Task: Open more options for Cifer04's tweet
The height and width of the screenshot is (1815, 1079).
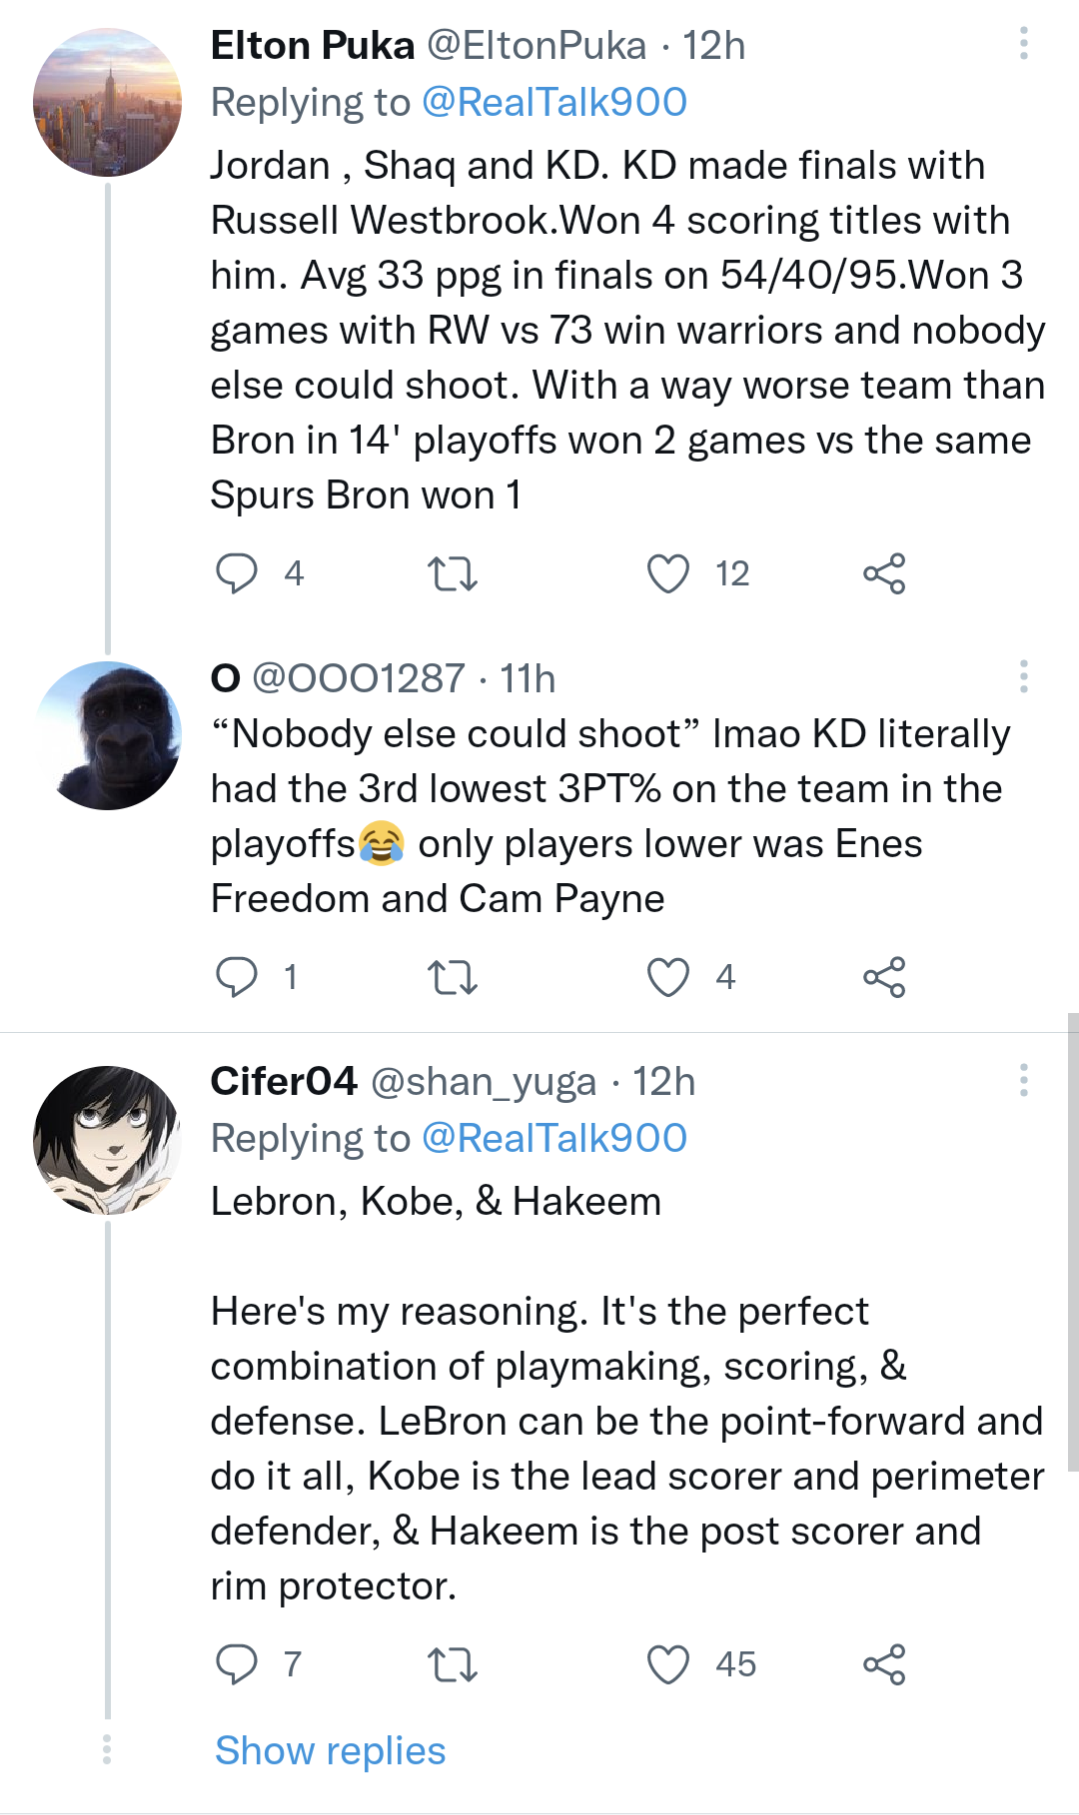Action: (x=1023, y=1080)
